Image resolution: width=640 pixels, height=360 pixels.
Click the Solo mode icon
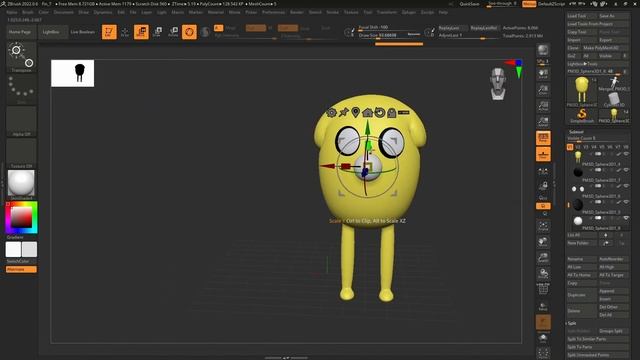pos(543,338)
